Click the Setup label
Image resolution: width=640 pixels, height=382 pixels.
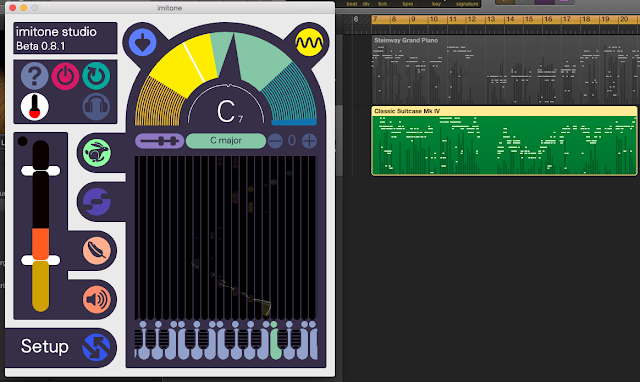click(x=44, y=346)
